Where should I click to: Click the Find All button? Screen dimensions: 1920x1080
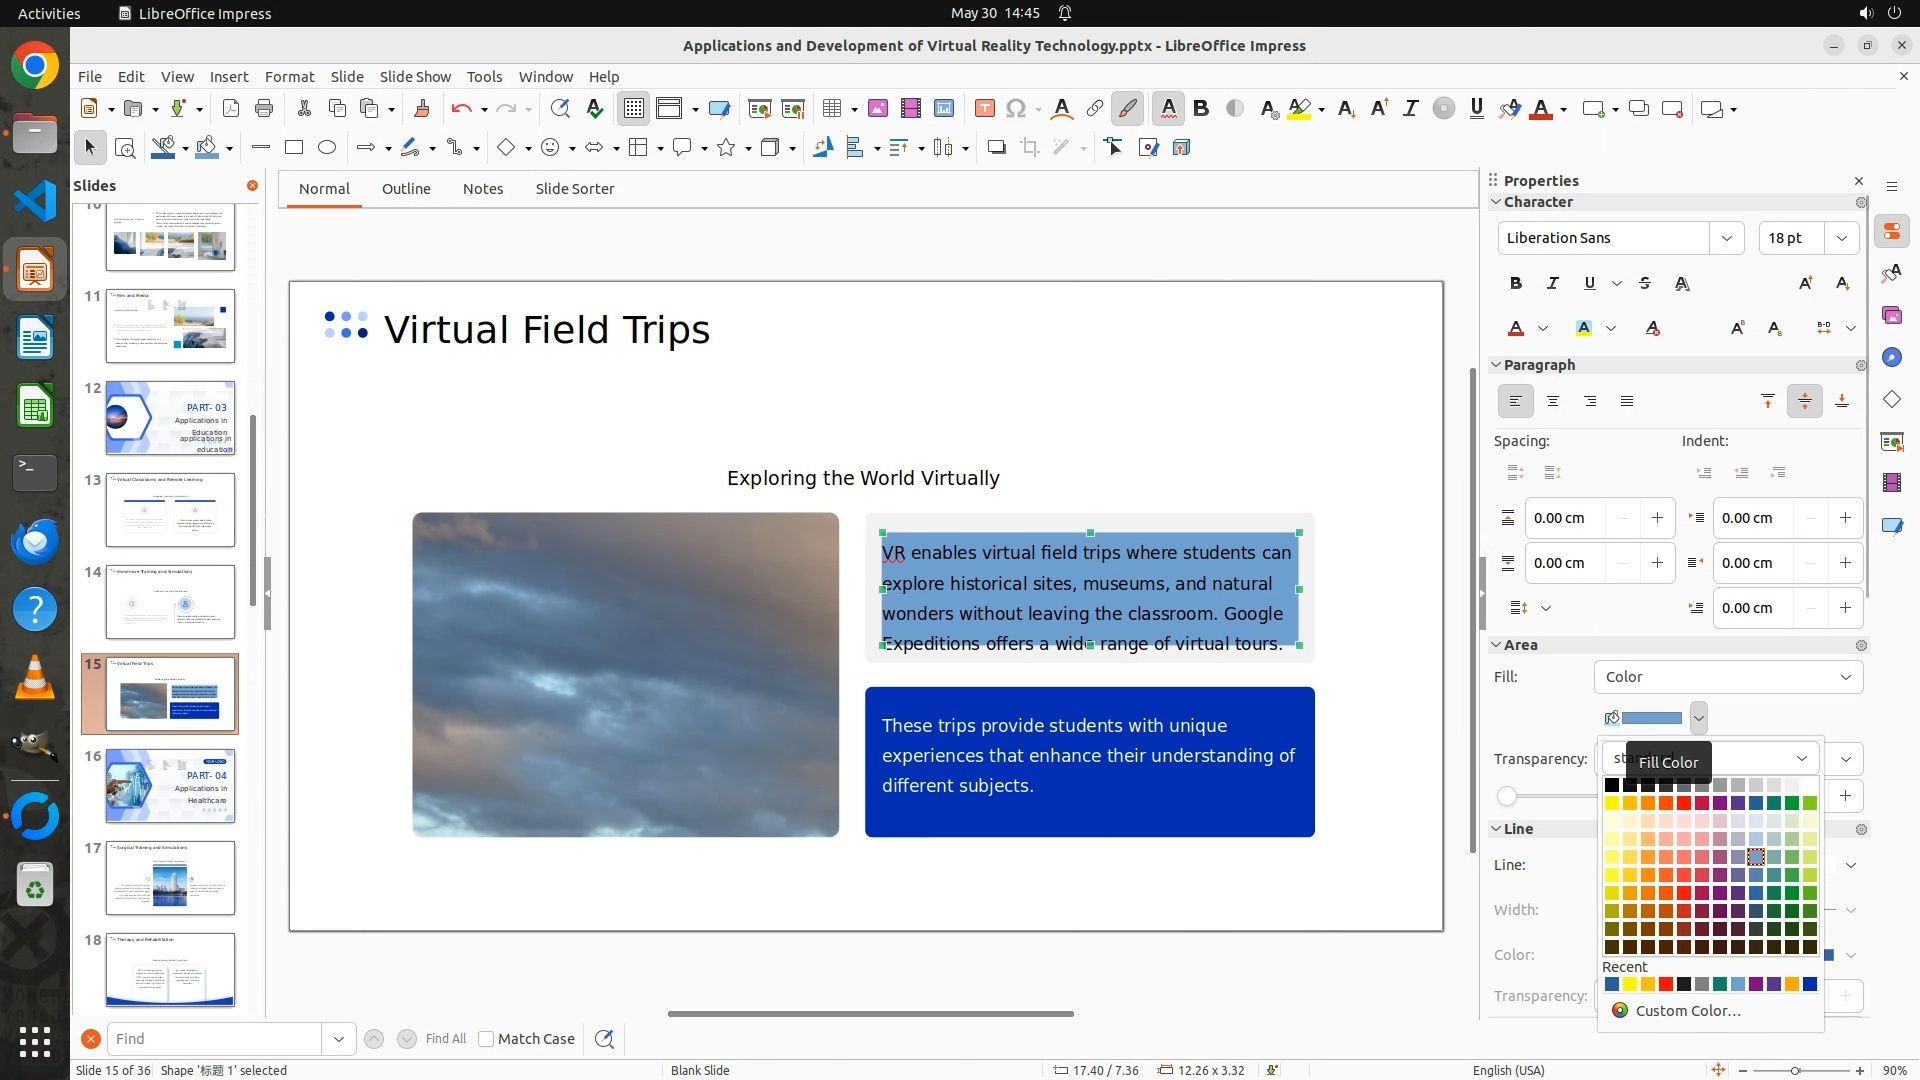point(445,1039)
